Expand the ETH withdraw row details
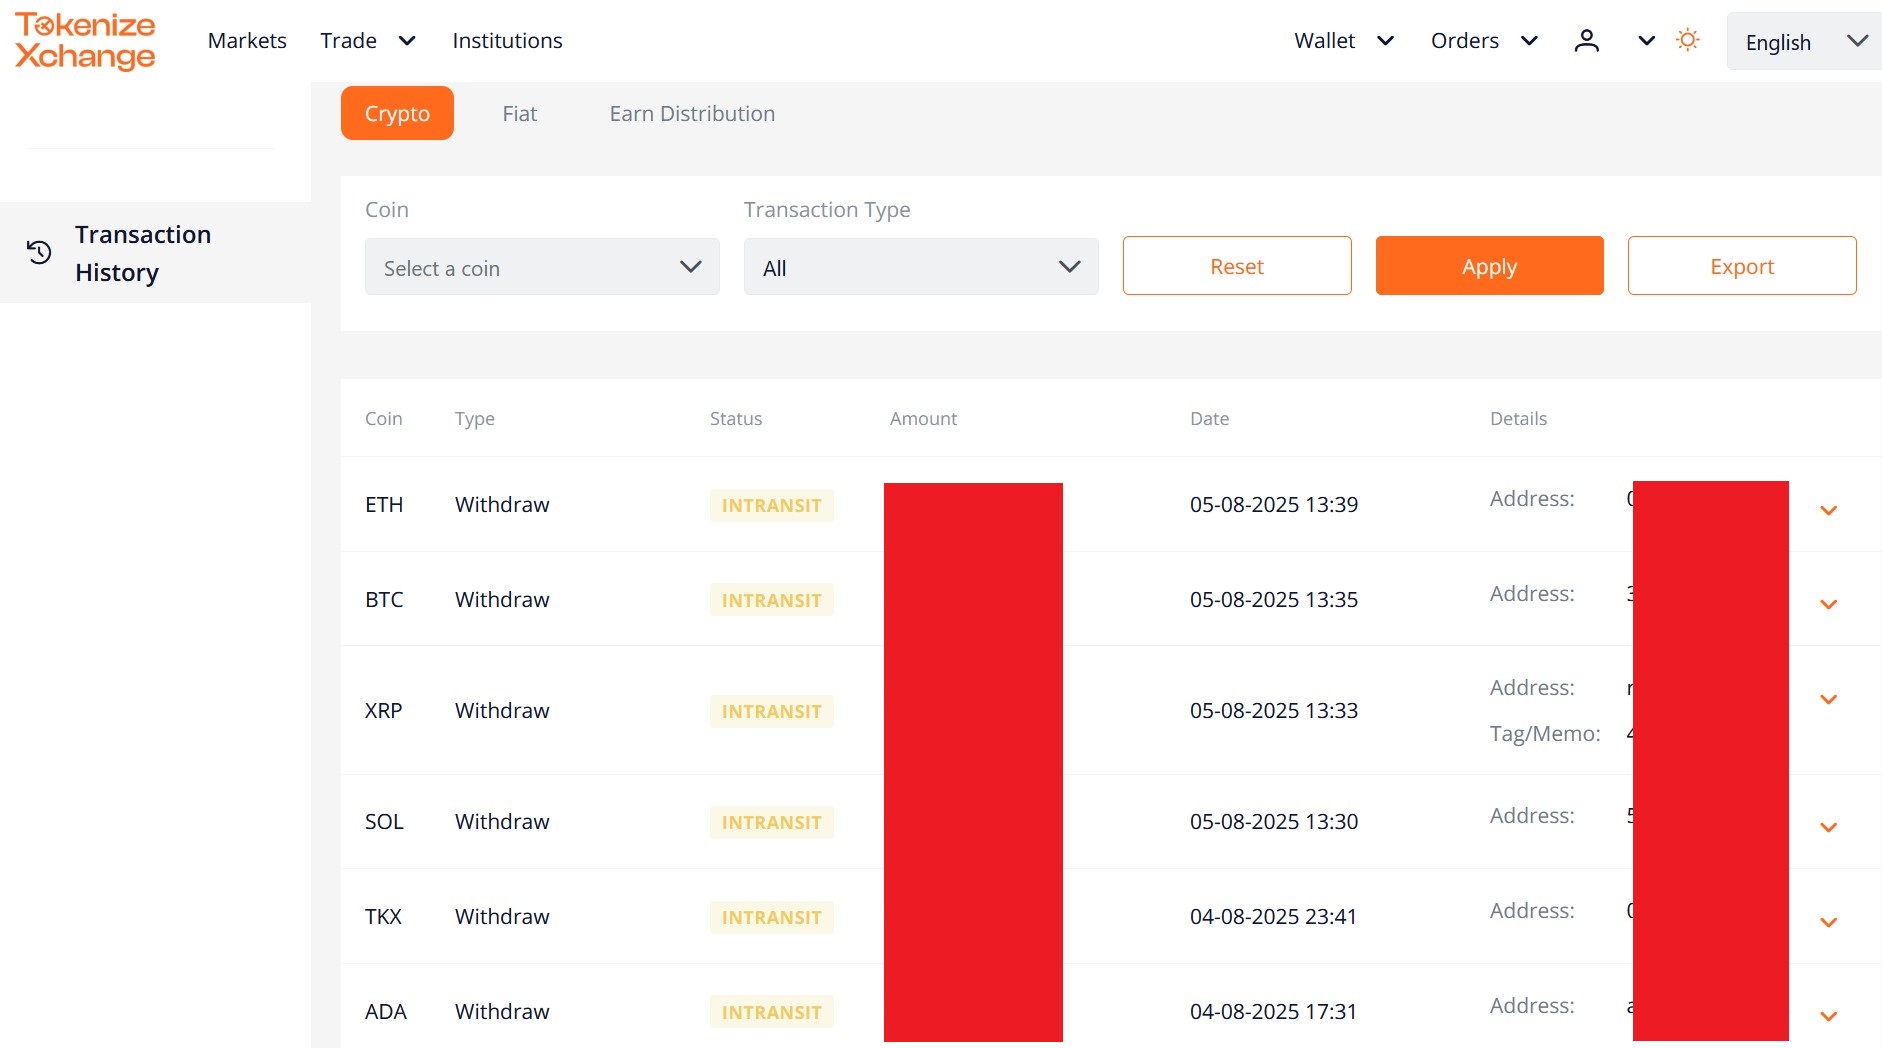Viewport: 1882px width, 1048px height. click(x=1828, y=511)
